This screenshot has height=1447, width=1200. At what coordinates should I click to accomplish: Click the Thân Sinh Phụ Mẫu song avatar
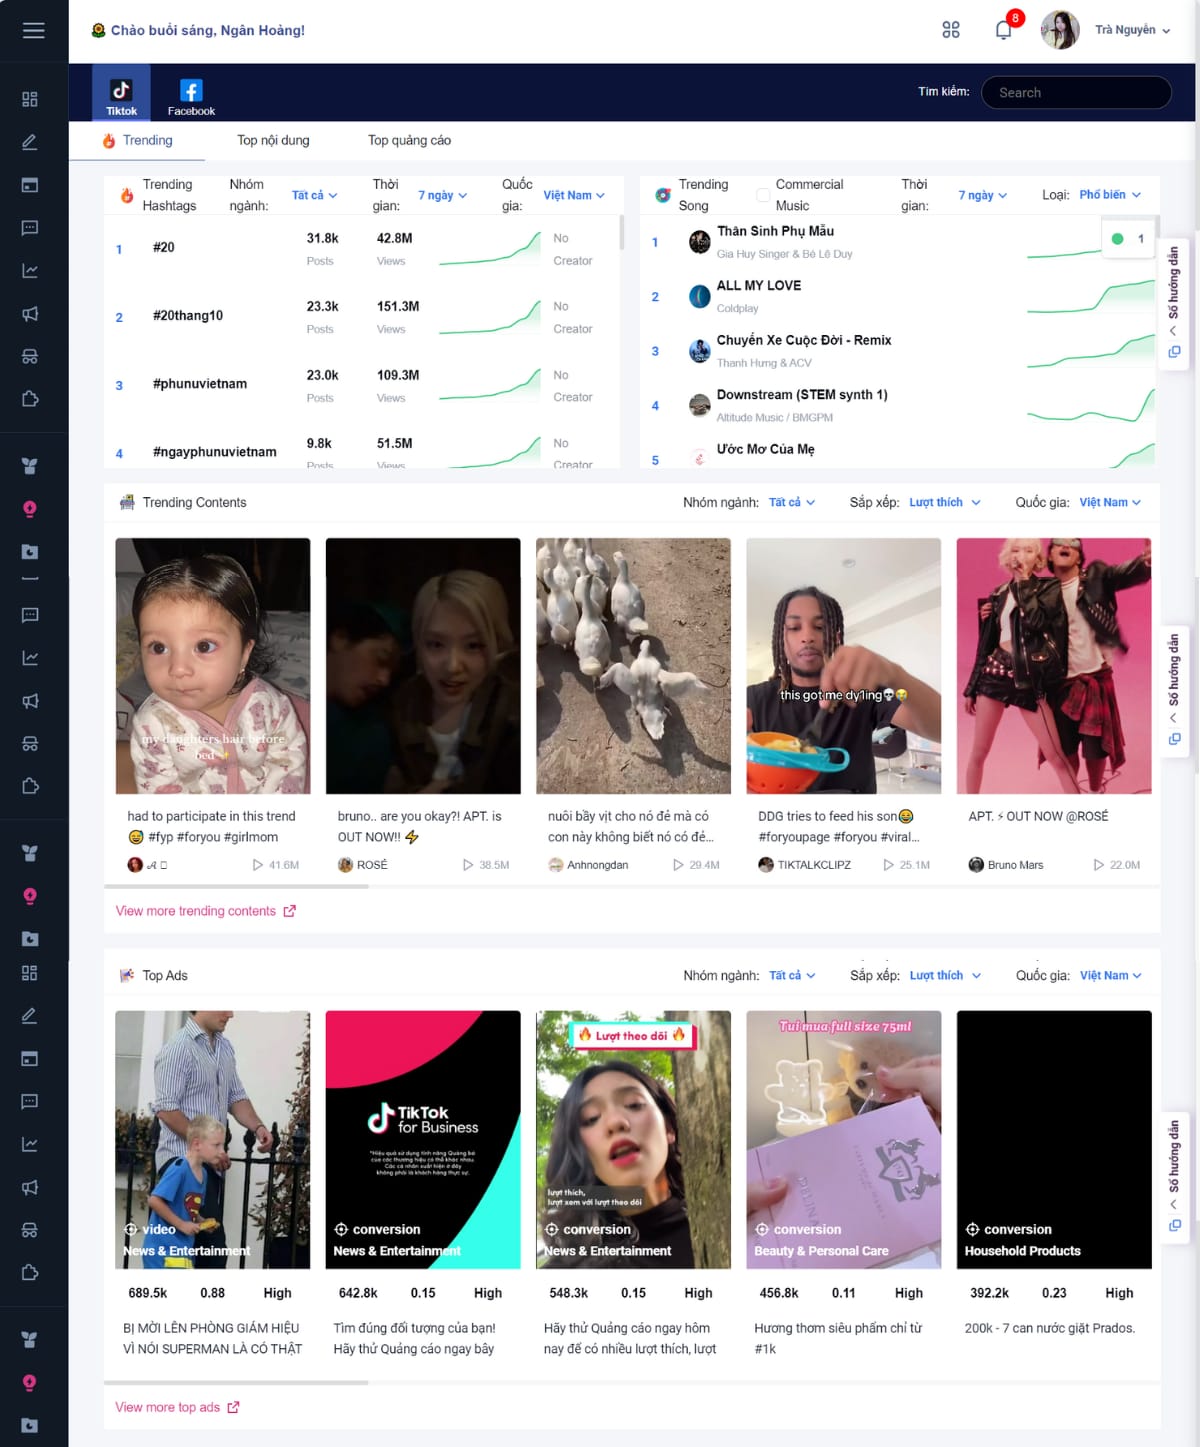[700, 241]
